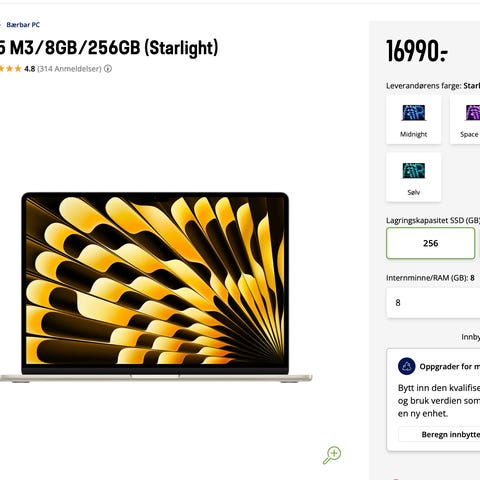Click the Leverandørens farge label
The width and height of the screenshot is (480, 480).
[424, 86]
